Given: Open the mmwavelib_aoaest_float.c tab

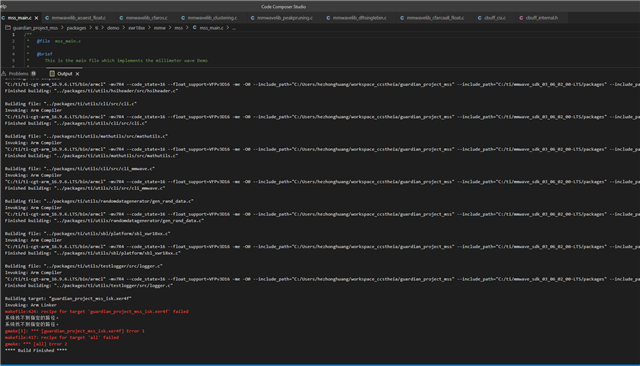Looking at the screenshot, I should click(x=78, y=18).
